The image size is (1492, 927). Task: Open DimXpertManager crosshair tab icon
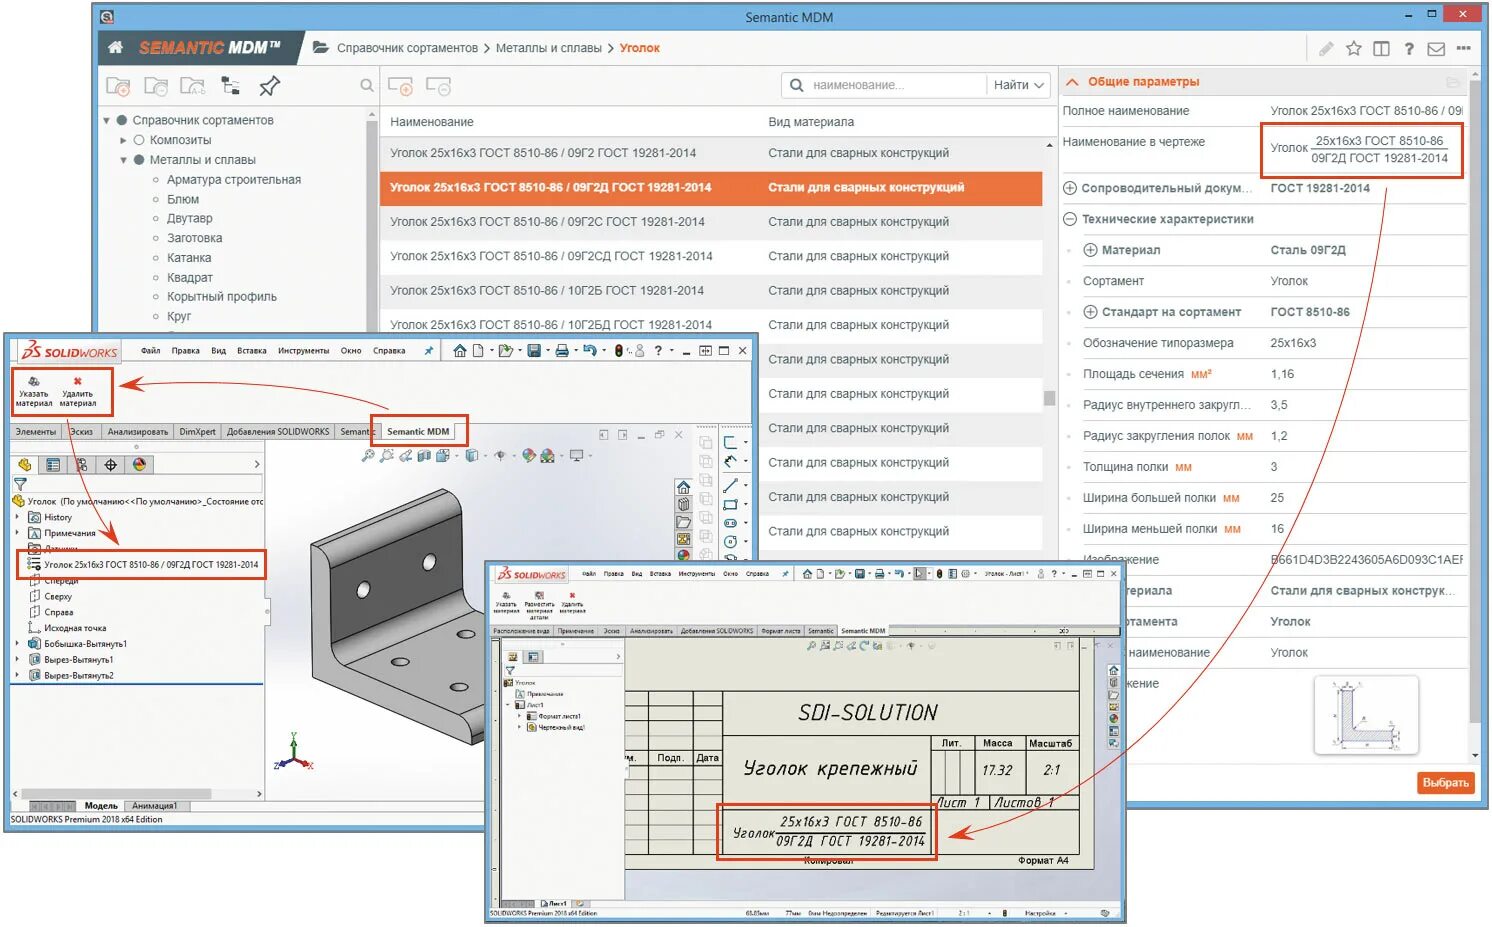click(x=111, y=464)
